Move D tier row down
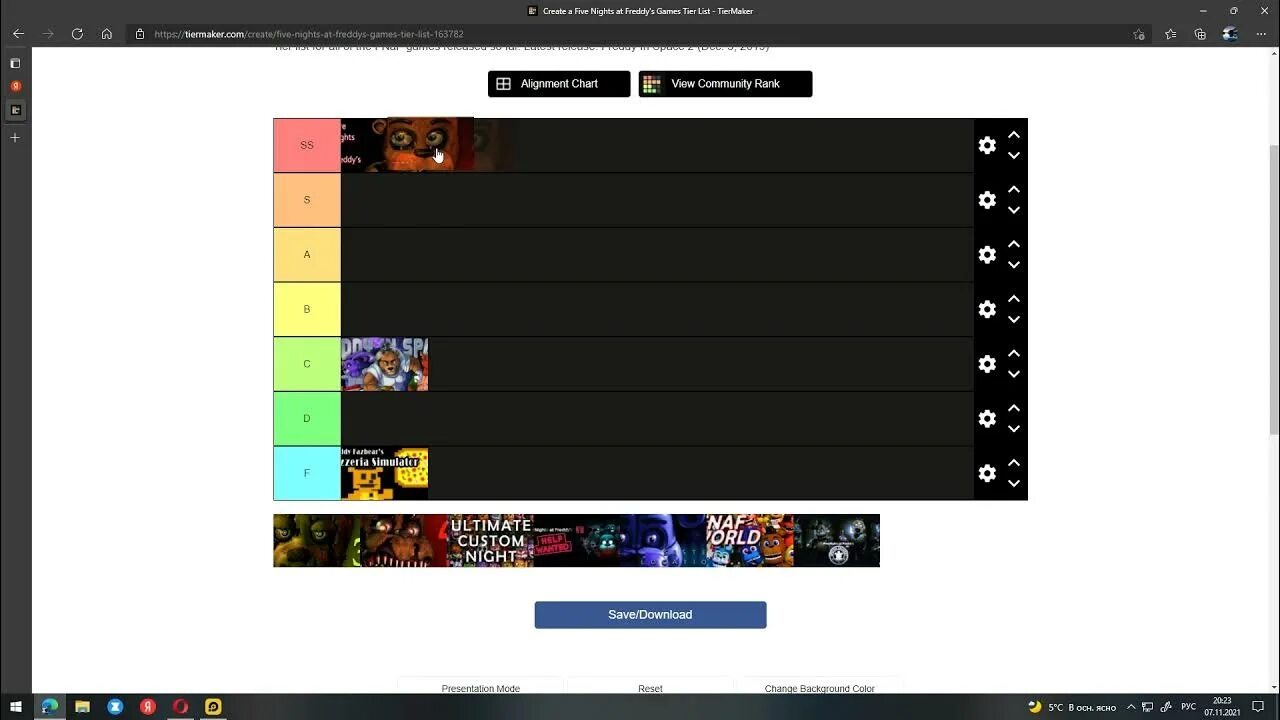The image size is (1280, 720). pos(1014,428)
